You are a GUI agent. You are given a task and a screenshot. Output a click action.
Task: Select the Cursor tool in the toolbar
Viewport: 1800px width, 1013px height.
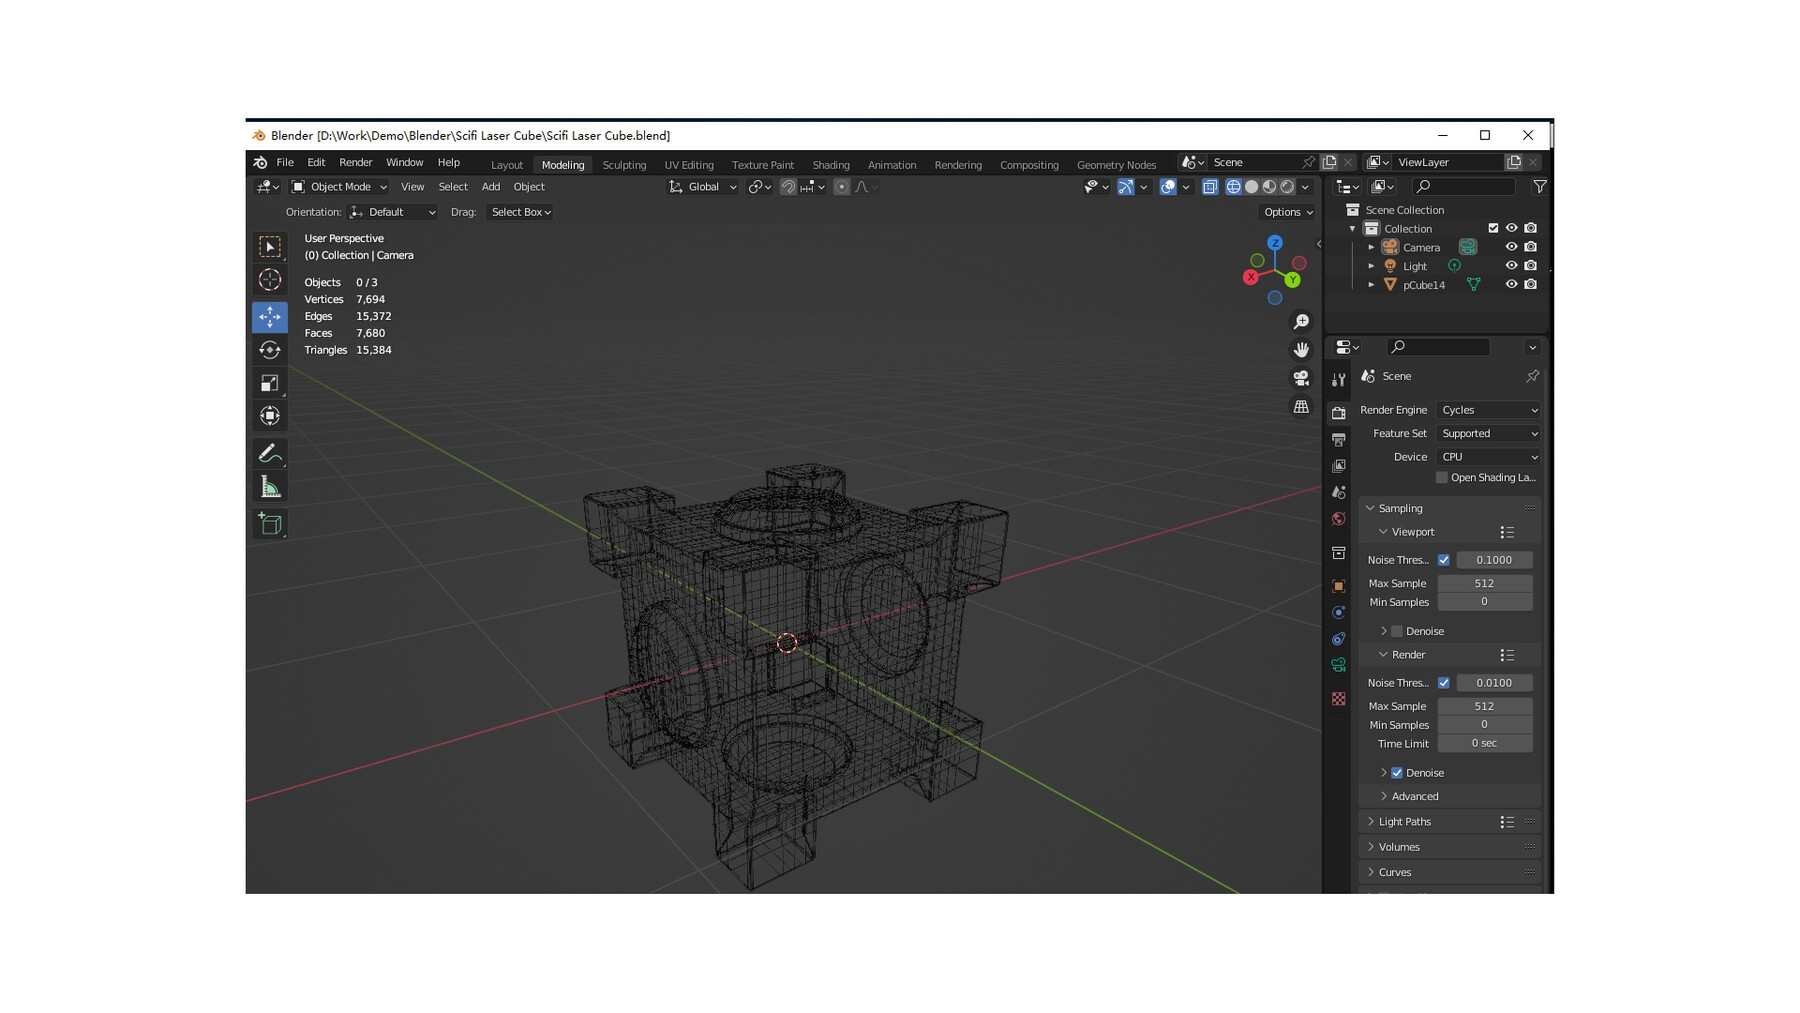point(270,280)
